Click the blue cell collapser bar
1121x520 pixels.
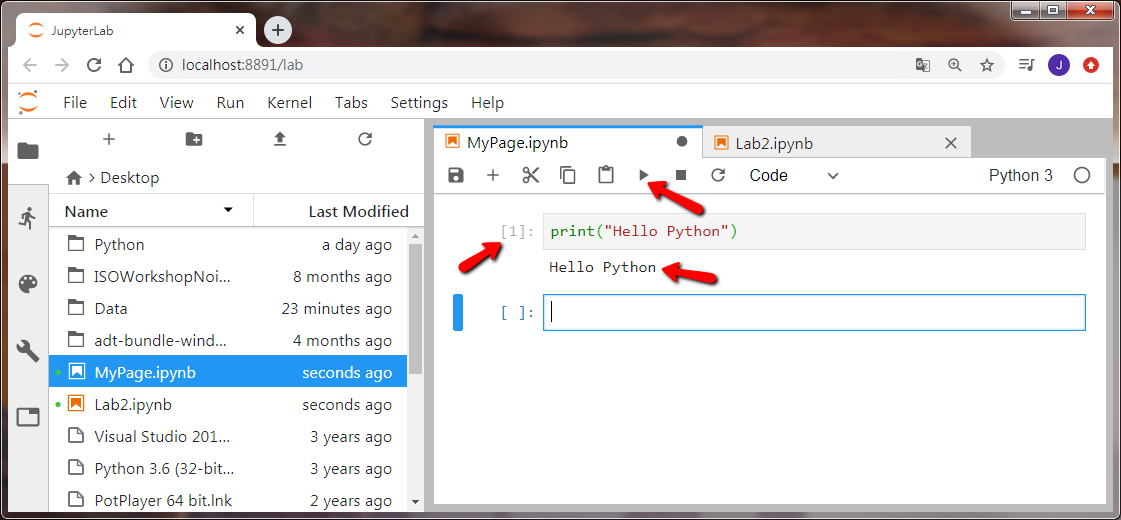[x=458, y=313]
